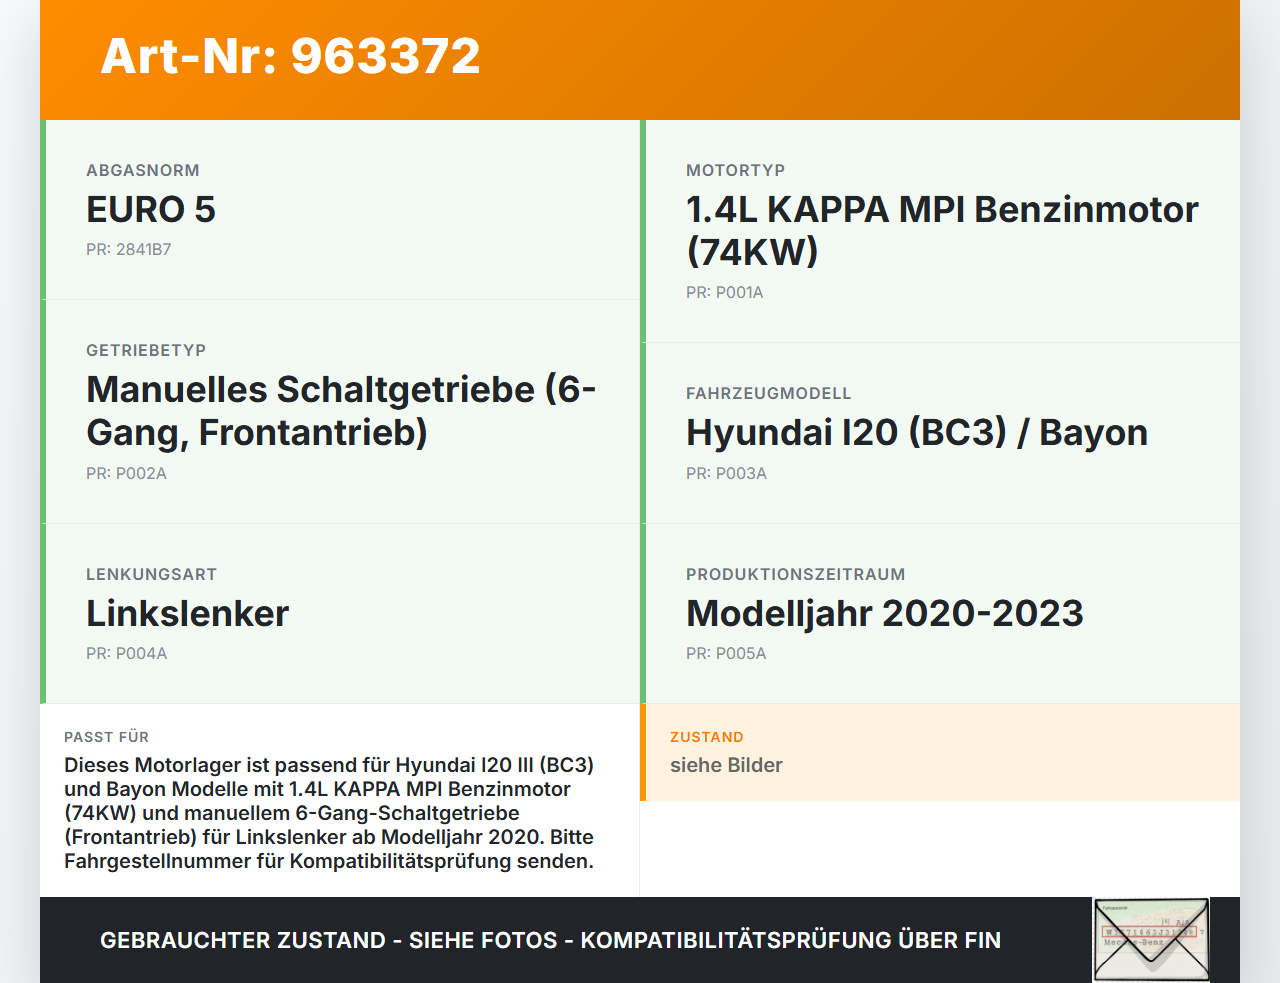Click the Art-Nr: 963372 header
Image resolution: width=1280 pixels, height=983 pixels.
pos(289,56)
